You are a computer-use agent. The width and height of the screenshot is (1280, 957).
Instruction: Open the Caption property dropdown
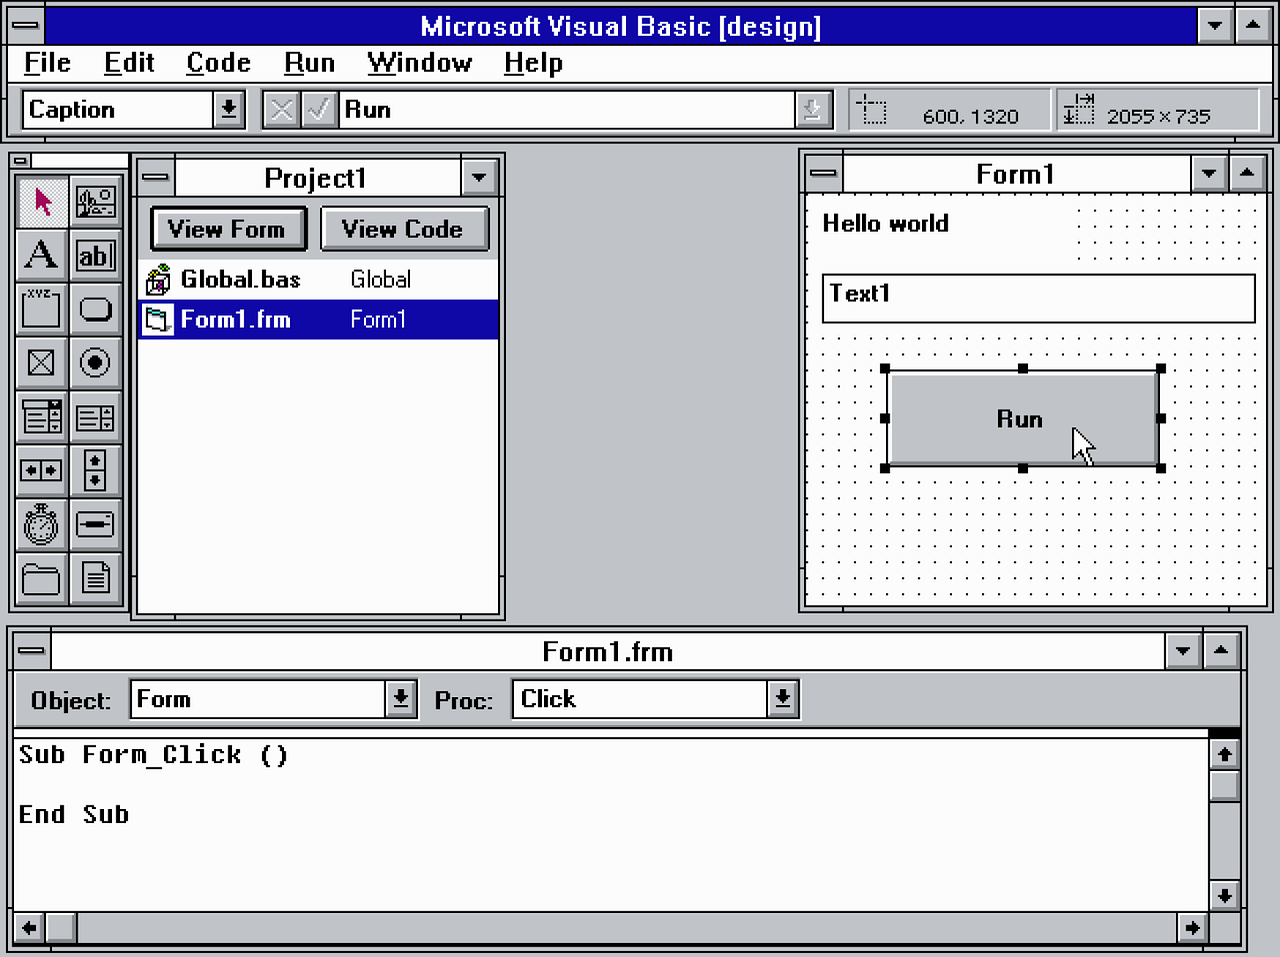click(x=228, y=110)
